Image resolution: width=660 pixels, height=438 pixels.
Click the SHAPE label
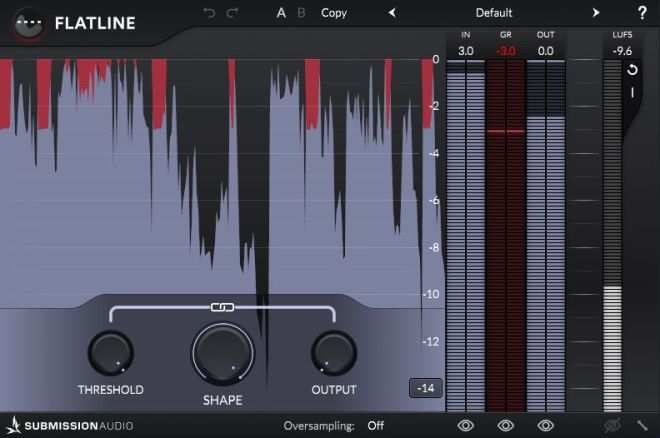point(223,400)
